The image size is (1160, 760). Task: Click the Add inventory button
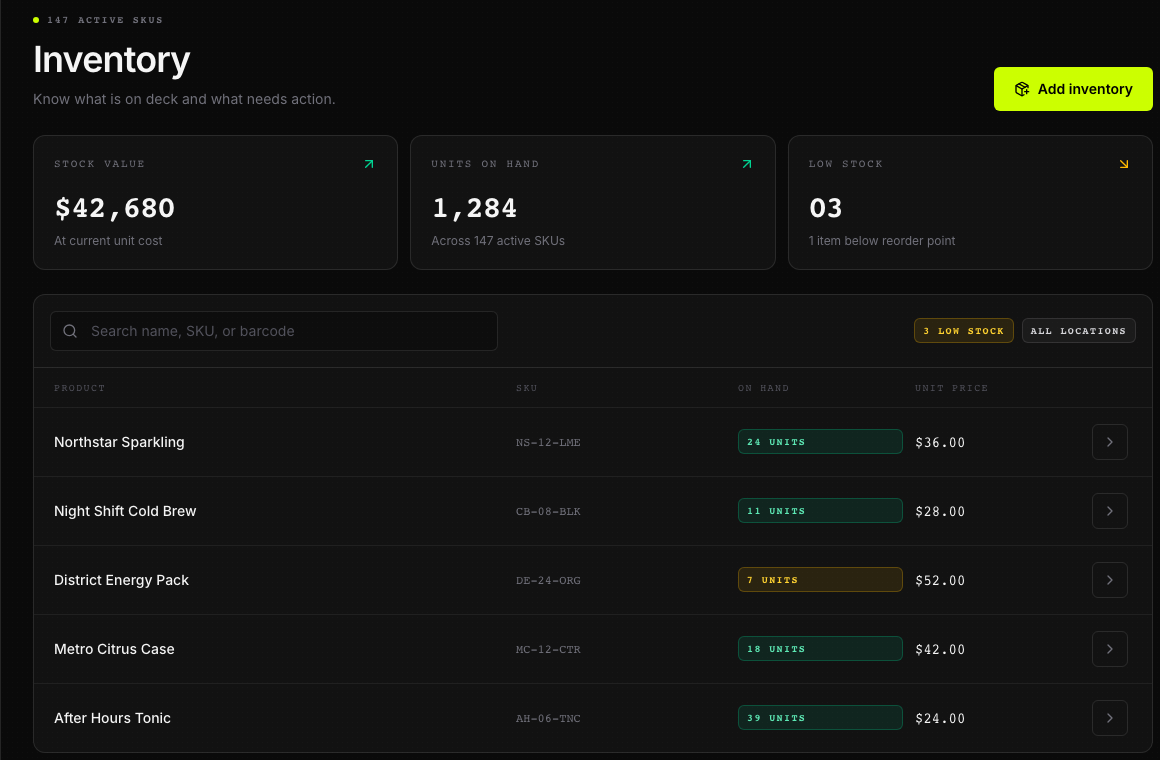click(1073, 89)
